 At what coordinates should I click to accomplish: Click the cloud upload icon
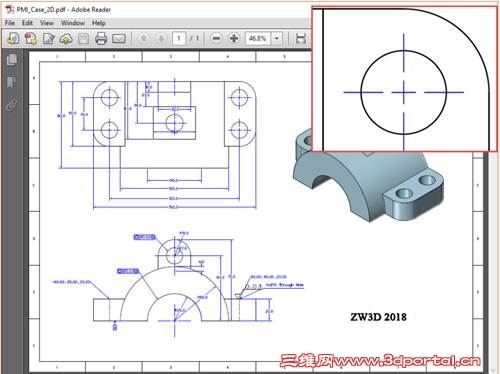point(66,39)
